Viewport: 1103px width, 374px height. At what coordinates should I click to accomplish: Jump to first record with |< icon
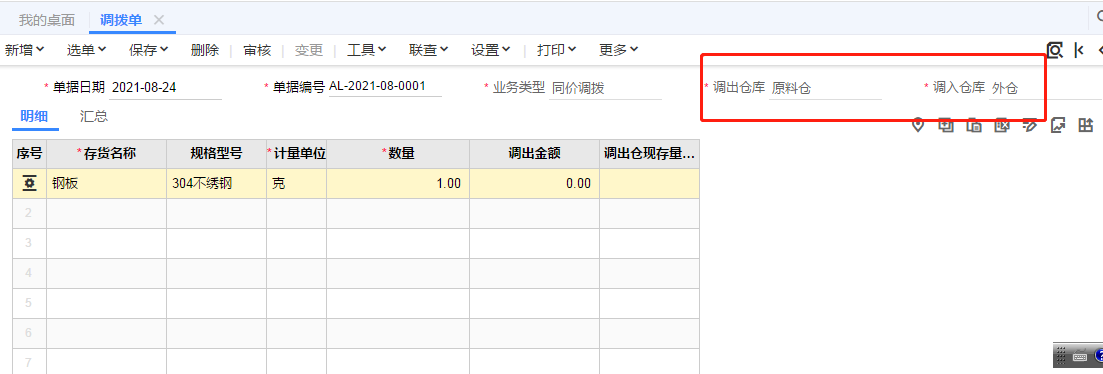point(1078,50)
